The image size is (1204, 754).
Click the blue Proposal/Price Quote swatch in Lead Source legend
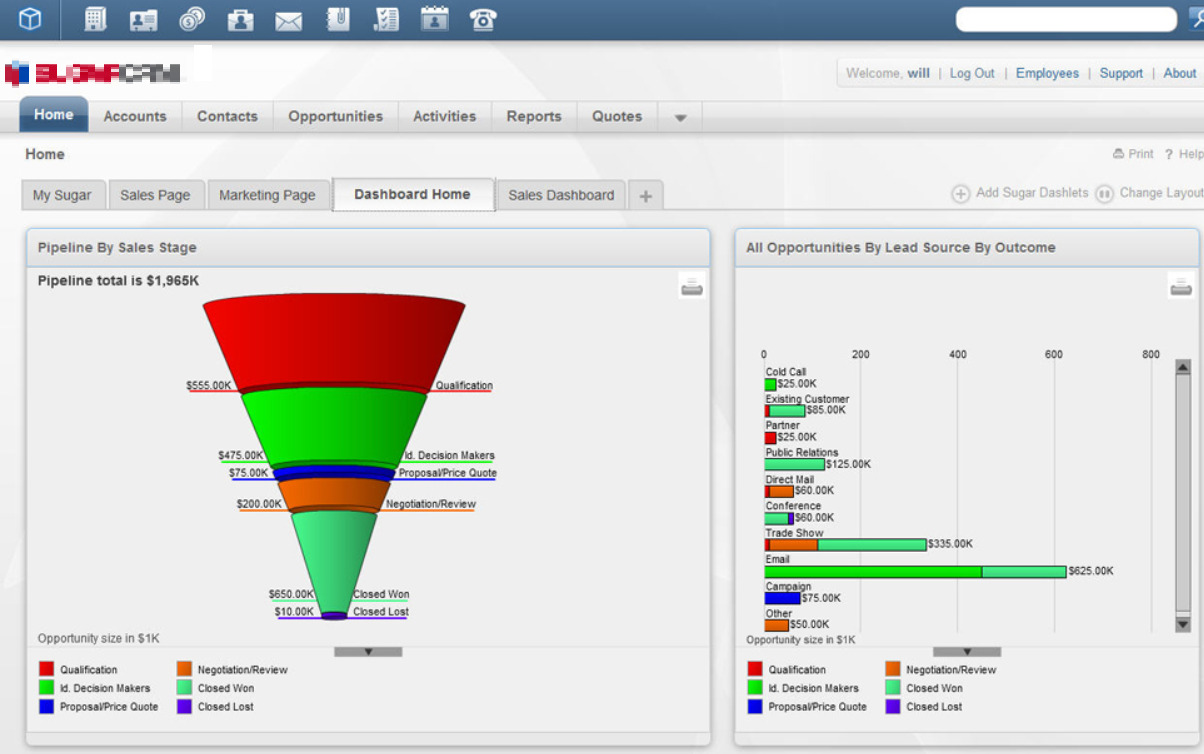tap(755, 707)
